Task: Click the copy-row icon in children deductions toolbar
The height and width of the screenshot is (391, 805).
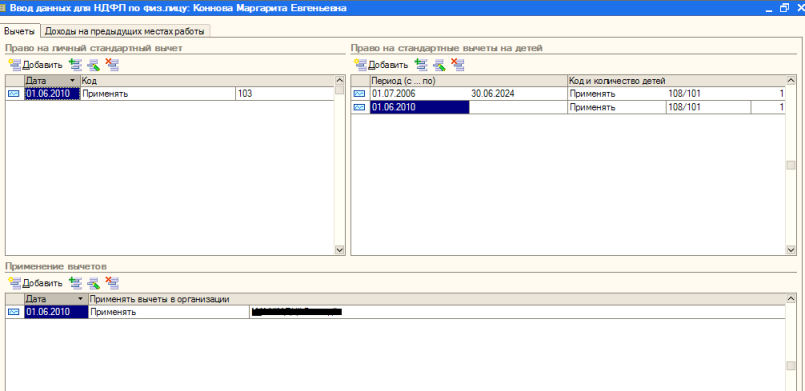Action: click(x=421, y=65)
